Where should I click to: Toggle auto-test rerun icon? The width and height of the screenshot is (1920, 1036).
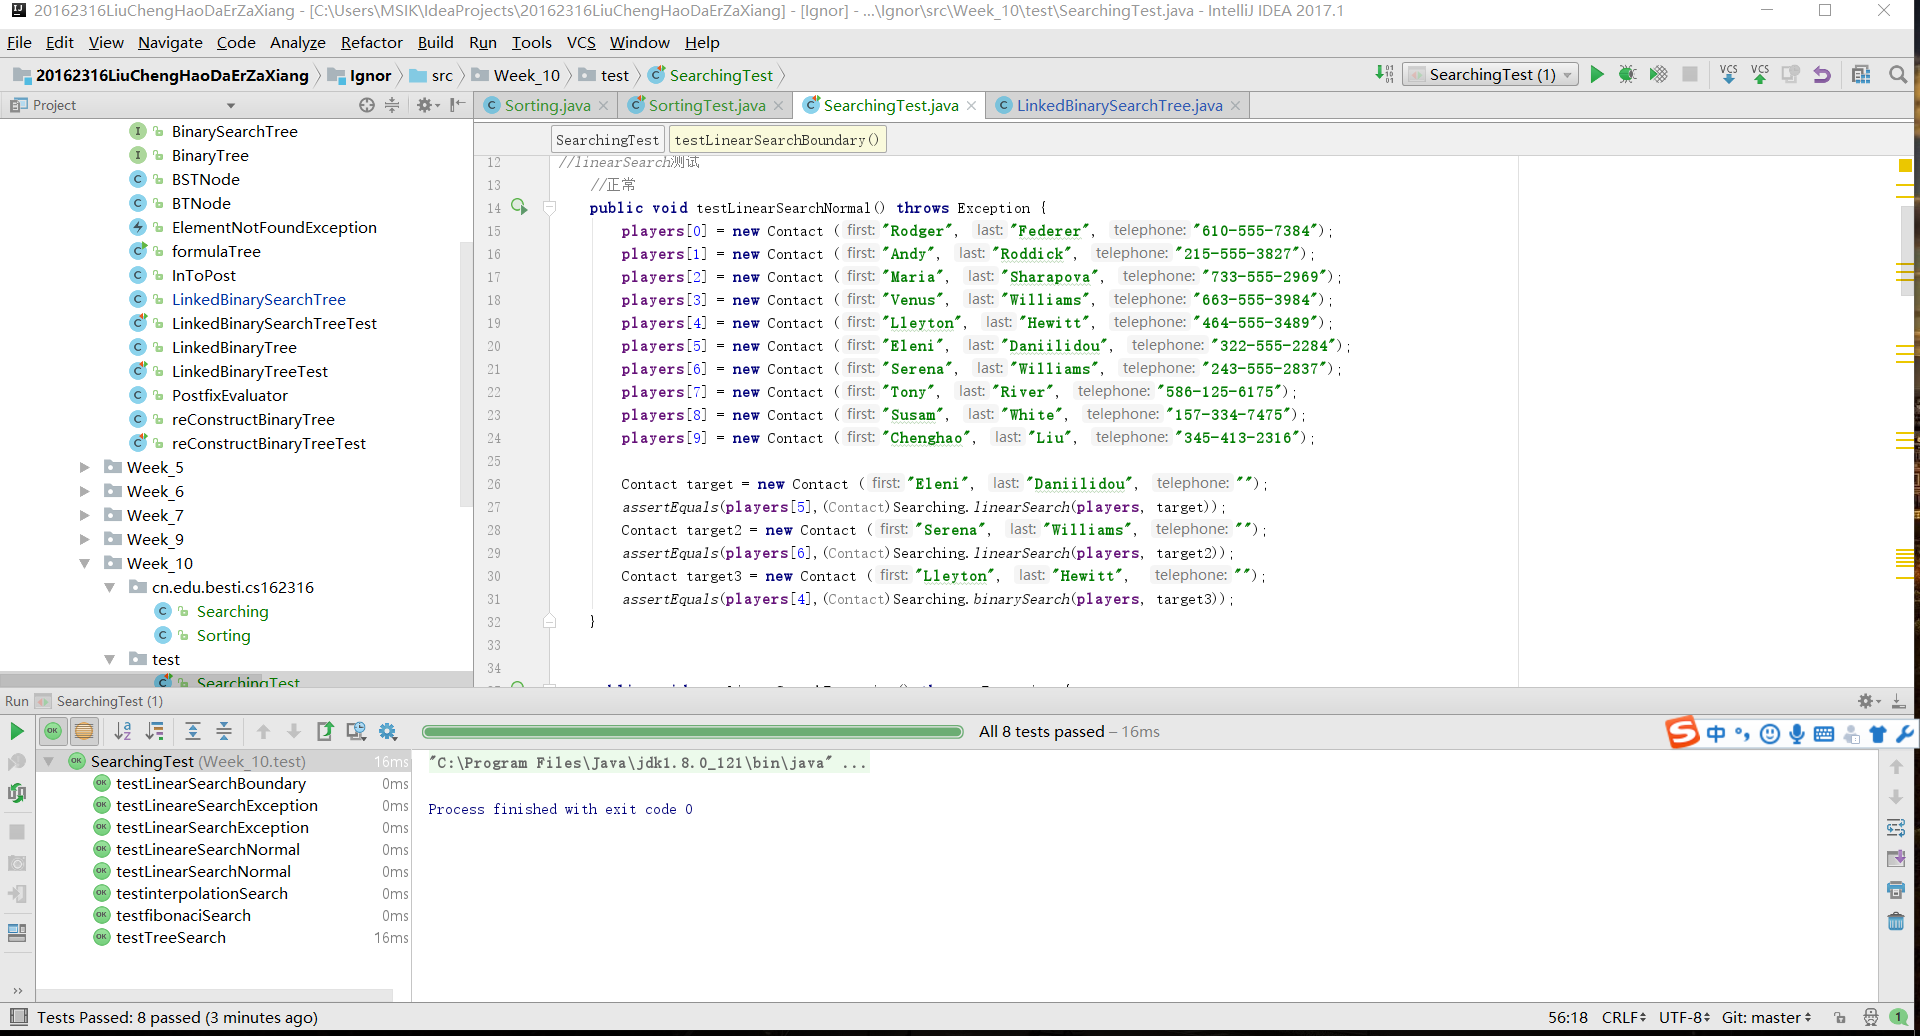tap(16, 793)
